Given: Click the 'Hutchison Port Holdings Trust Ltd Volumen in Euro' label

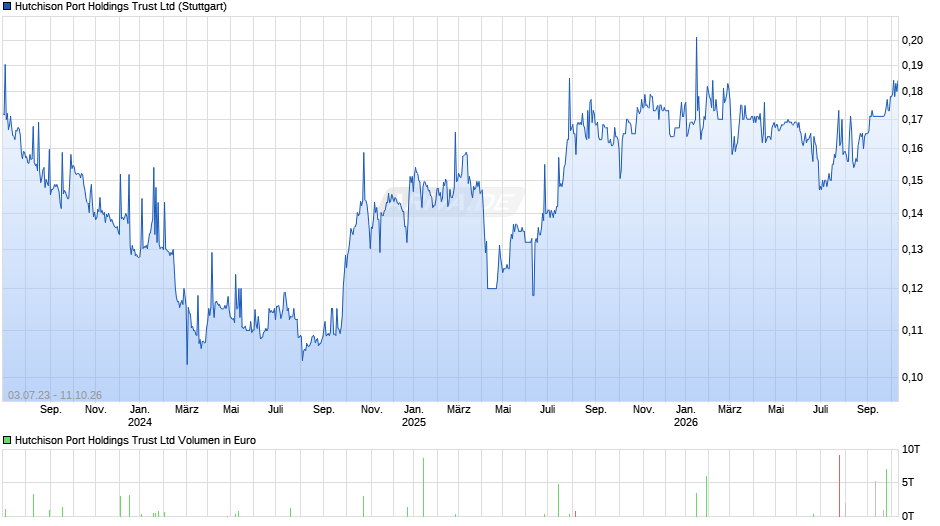Looking at the screenshot, I should pos(135,440).
